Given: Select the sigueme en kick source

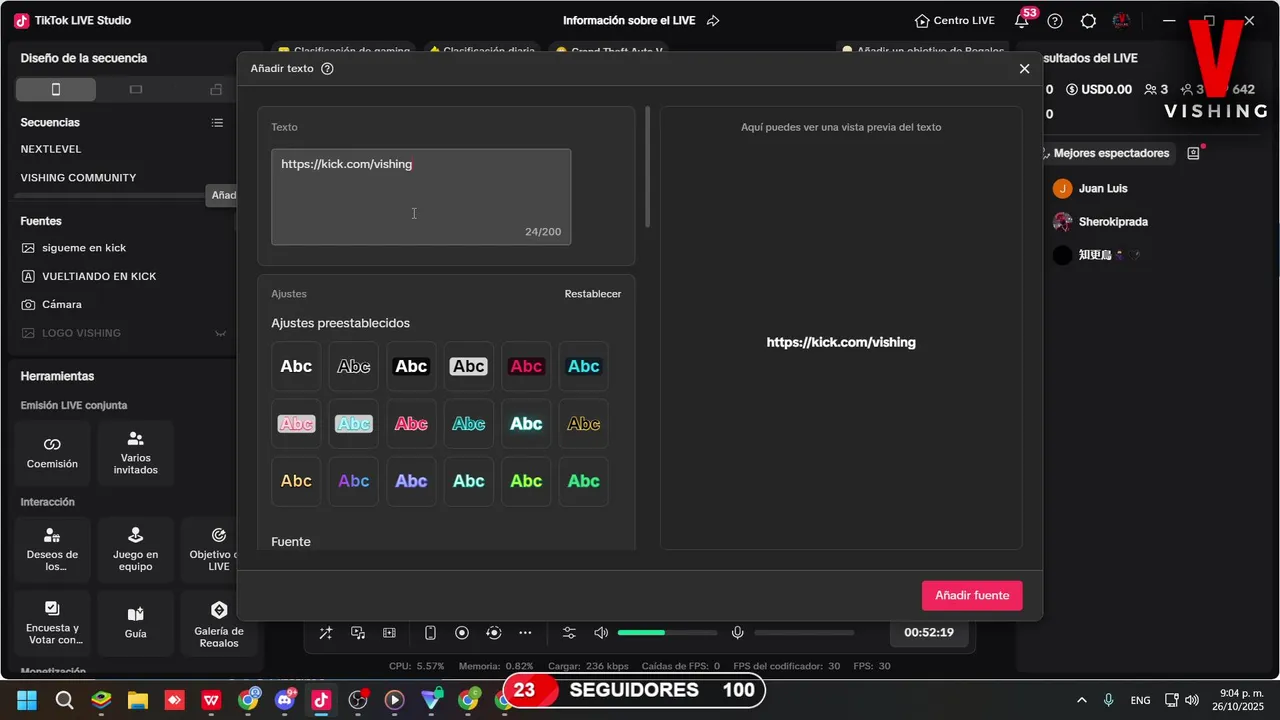Looking at the screenshot, I should (x=84, y=248).
